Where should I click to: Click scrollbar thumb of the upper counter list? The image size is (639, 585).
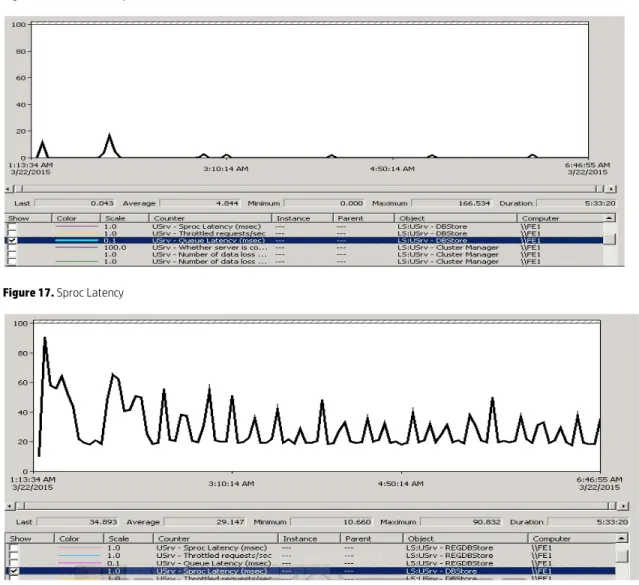pyautogui.click(x=609, y=239)
